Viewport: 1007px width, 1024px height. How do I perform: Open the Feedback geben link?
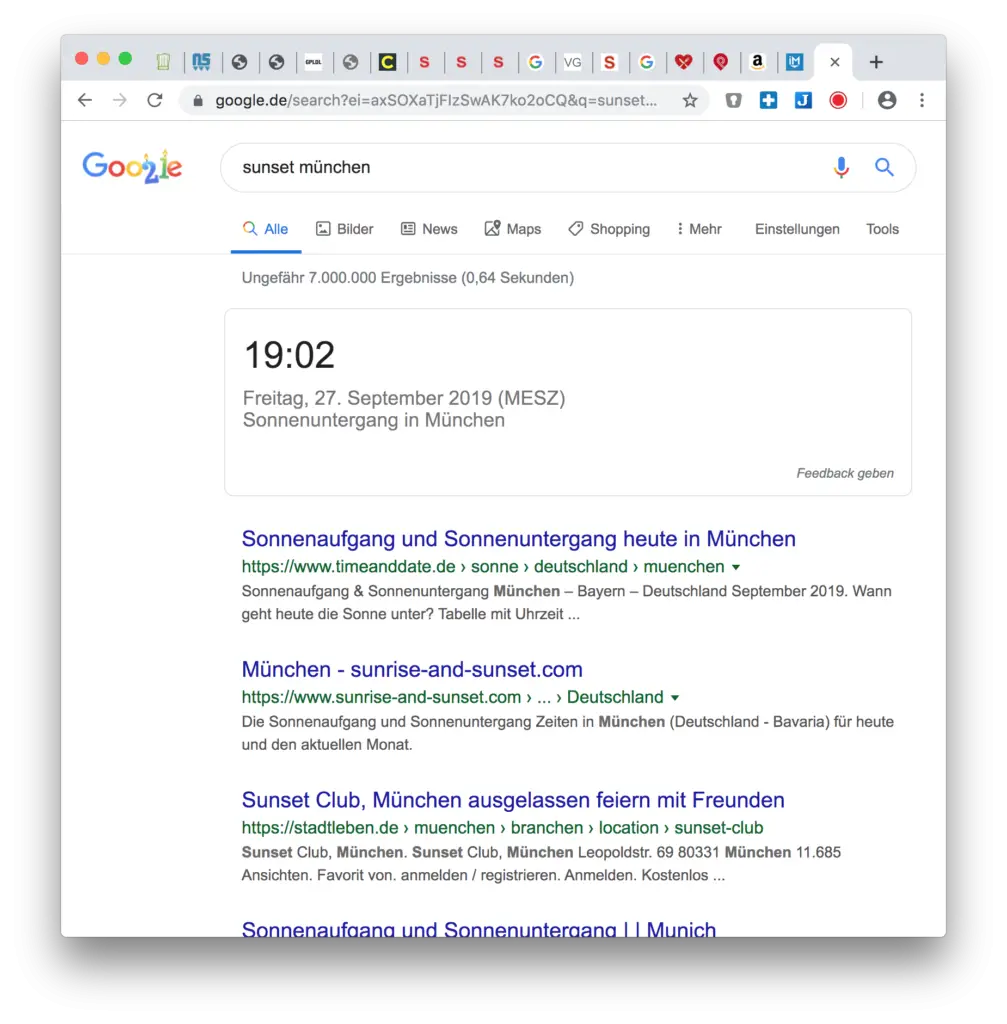[845, 473]
